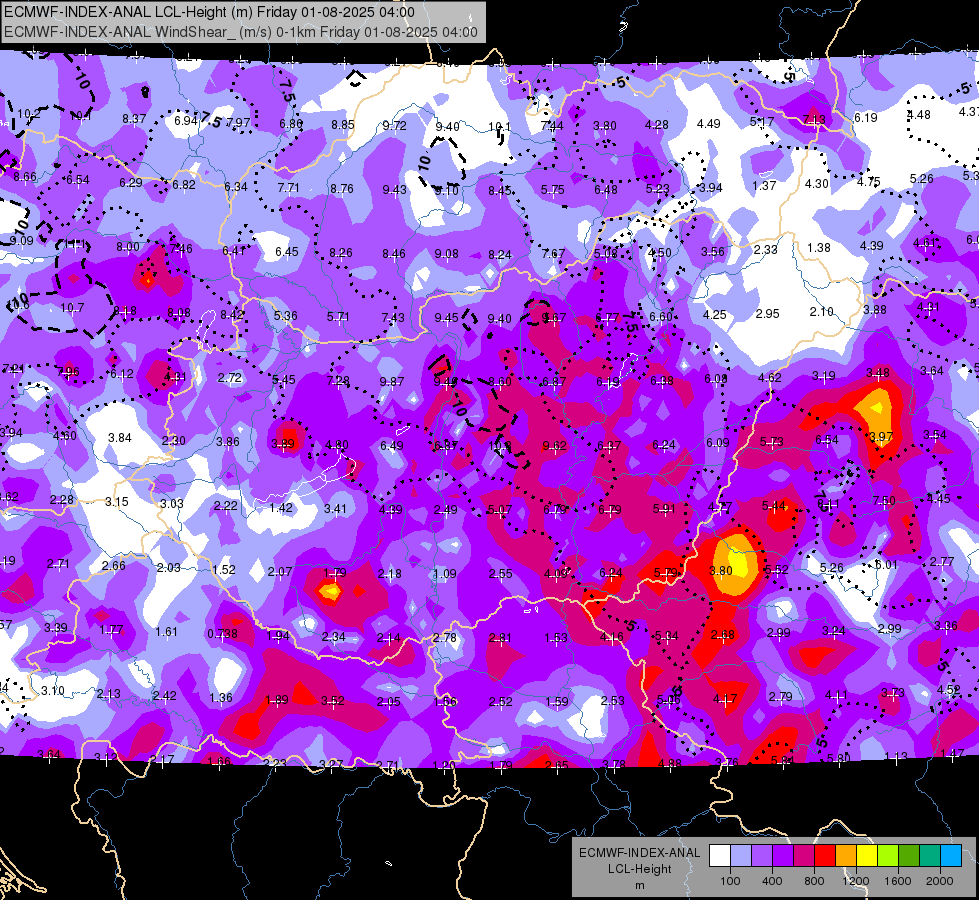Select the sky blue legend swatch after 2000
The height and width of the screenshot is (900, 979).
click(x=952, y=856)
